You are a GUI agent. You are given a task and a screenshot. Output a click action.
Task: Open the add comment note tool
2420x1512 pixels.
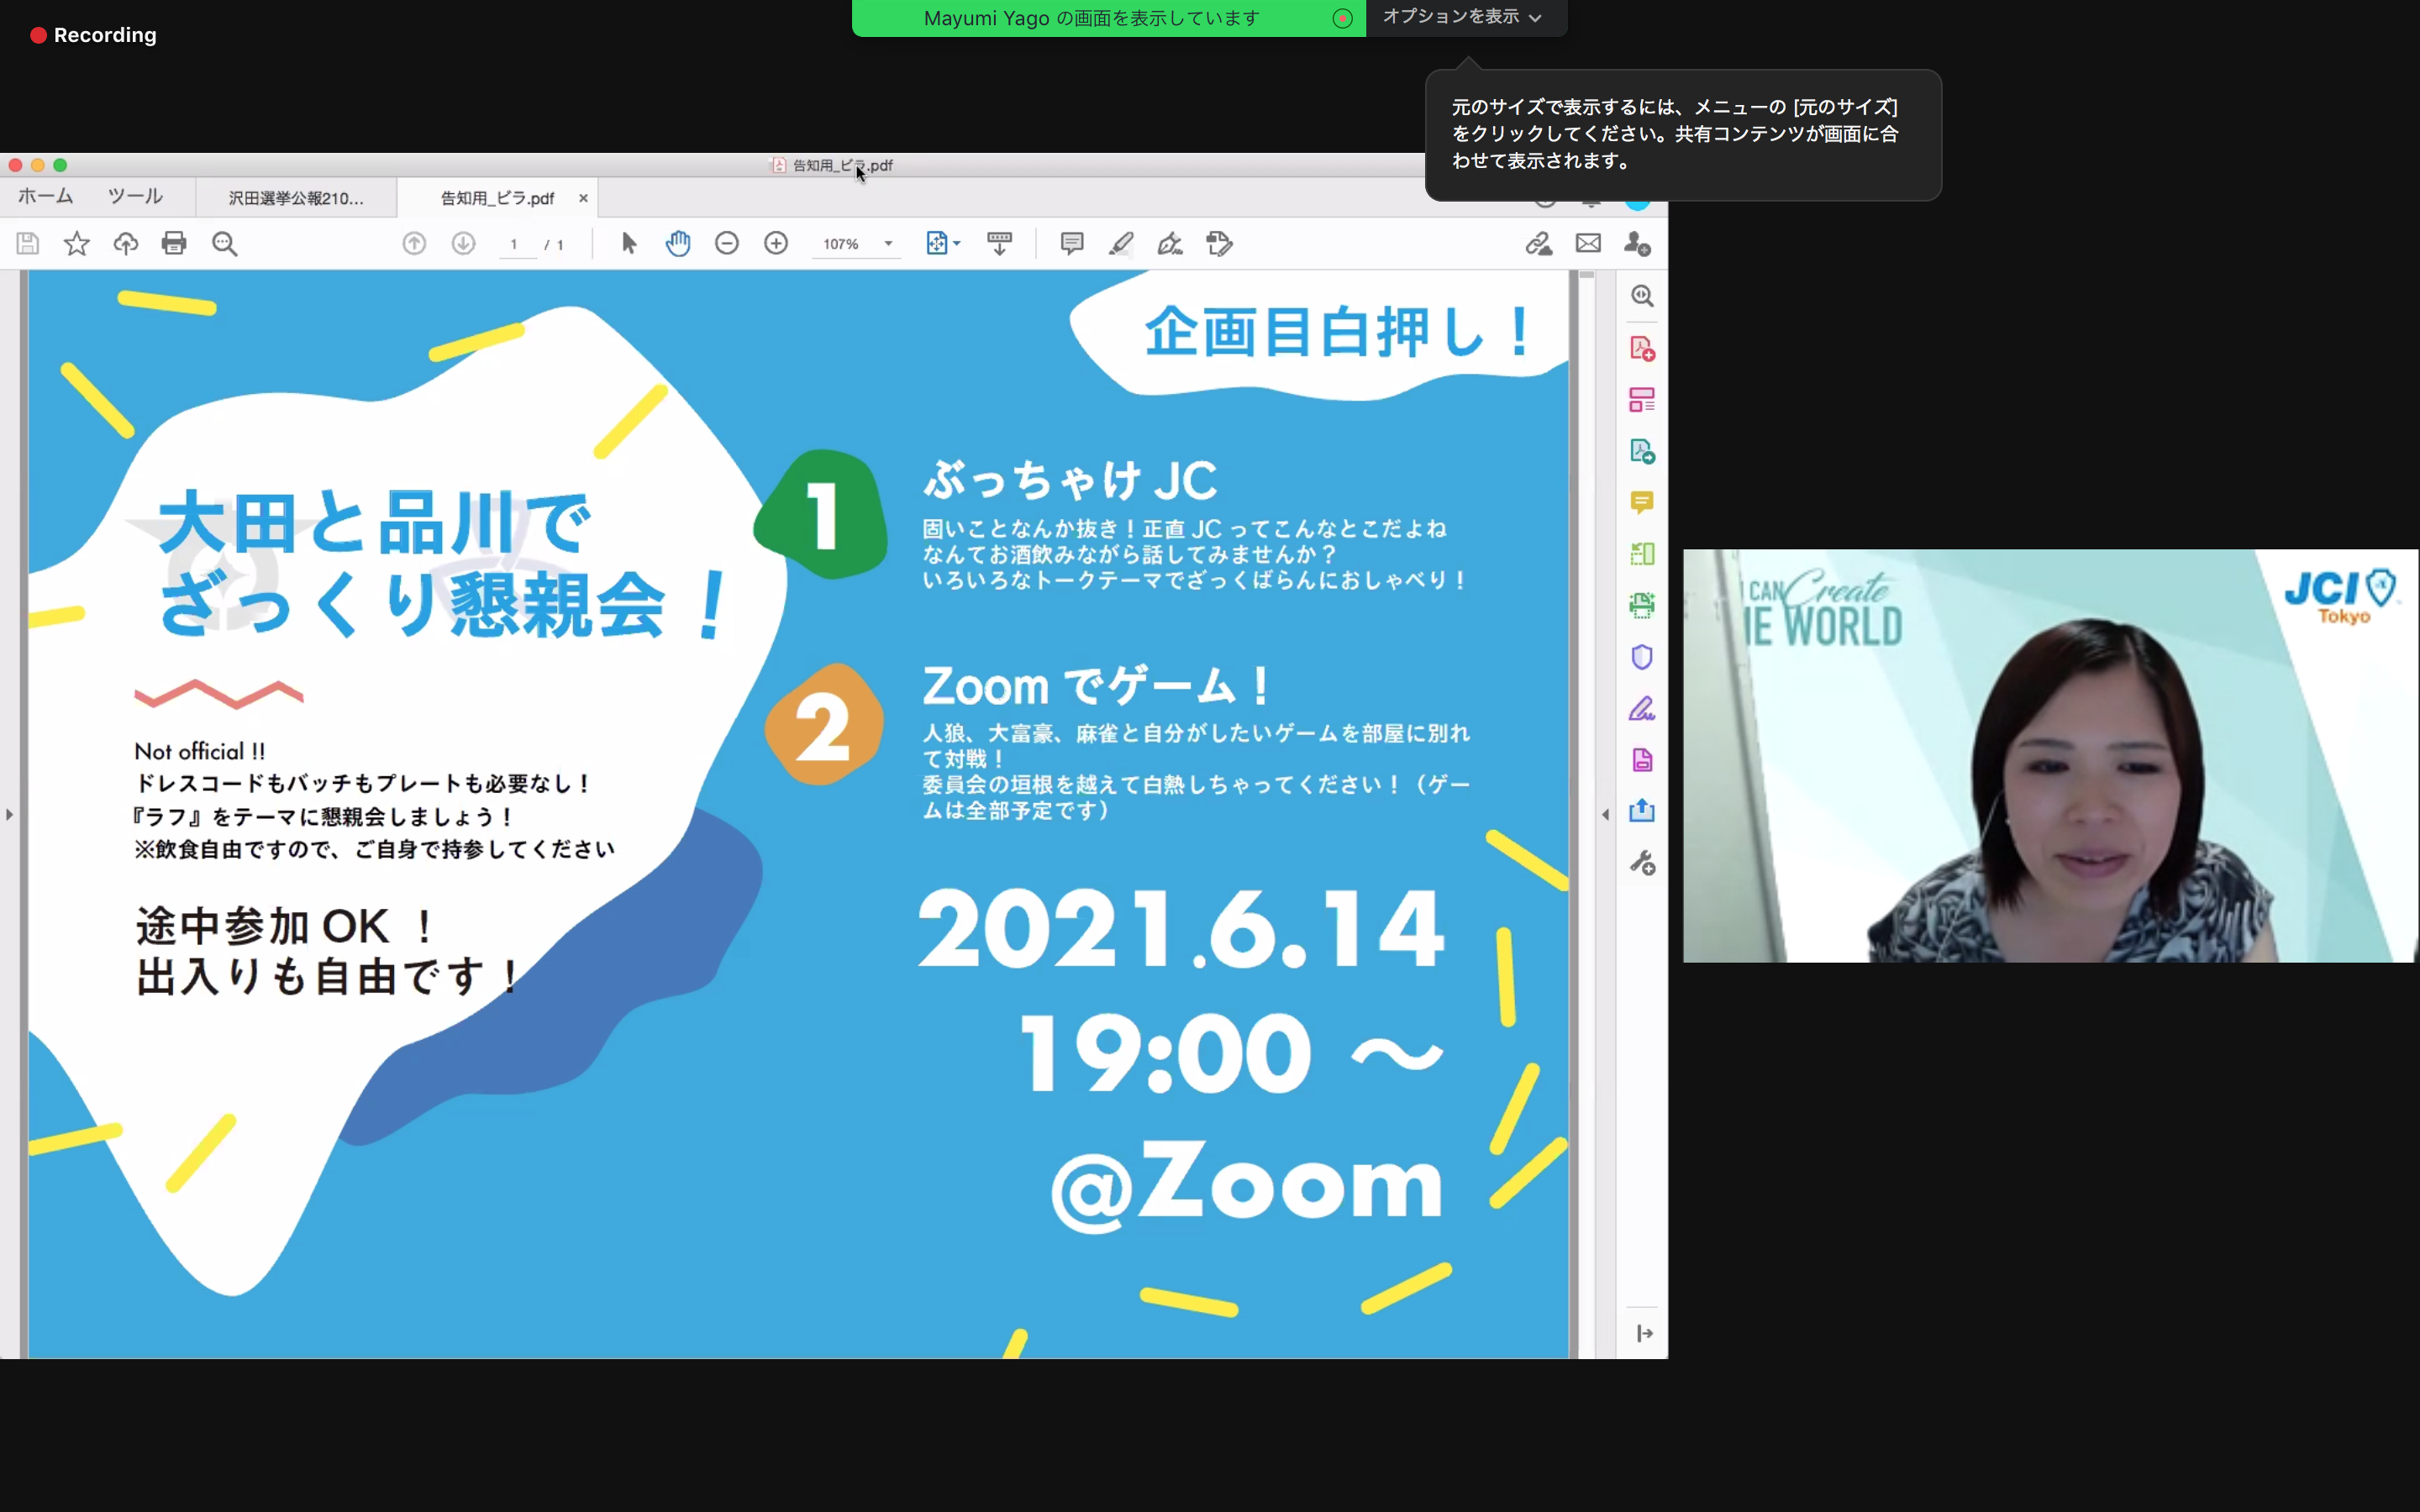click(x=1072, y=243)
